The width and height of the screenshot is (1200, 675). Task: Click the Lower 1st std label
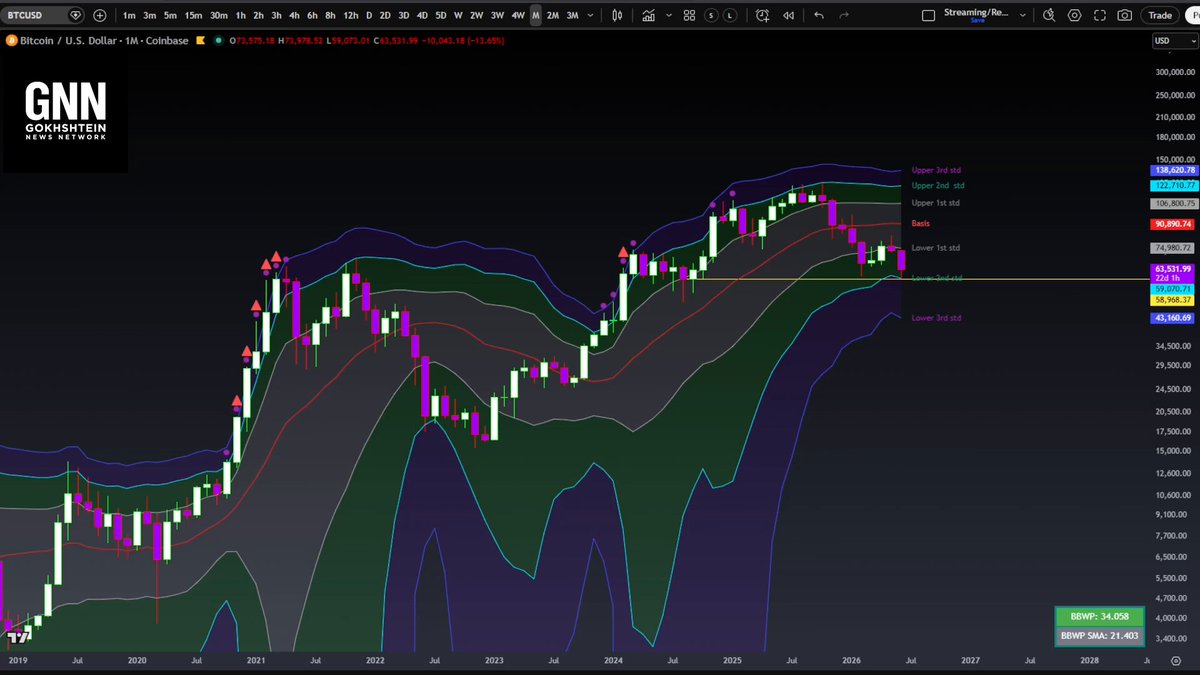pyautogui.click(x=935, y=247)
